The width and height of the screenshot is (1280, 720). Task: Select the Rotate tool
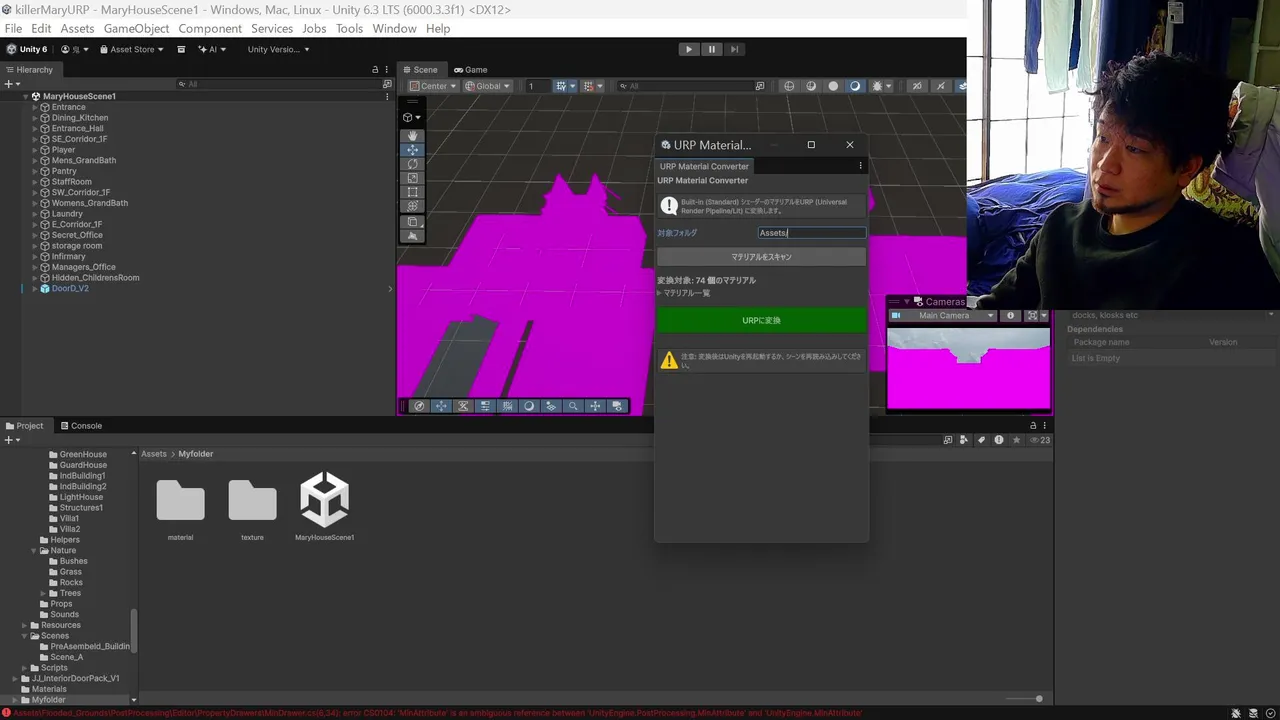(412, 164)
